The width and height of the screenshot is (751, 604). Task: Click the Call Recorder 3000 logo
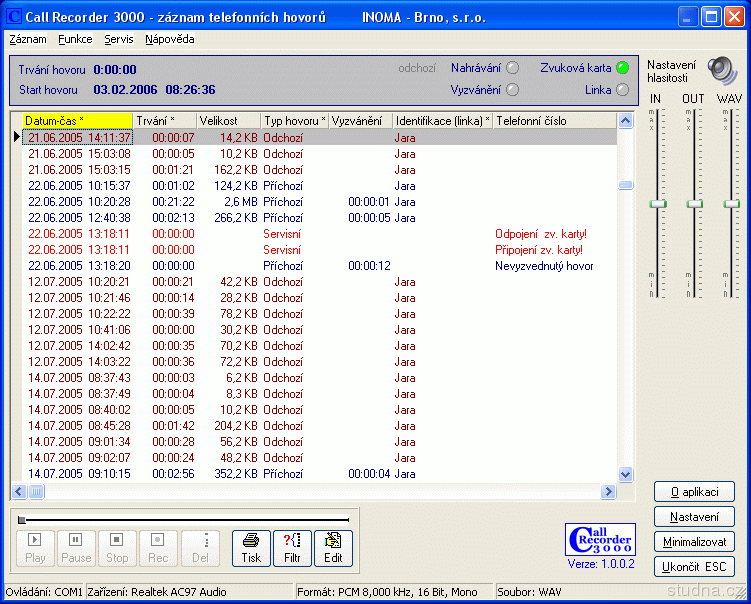[x=600, y=539]
